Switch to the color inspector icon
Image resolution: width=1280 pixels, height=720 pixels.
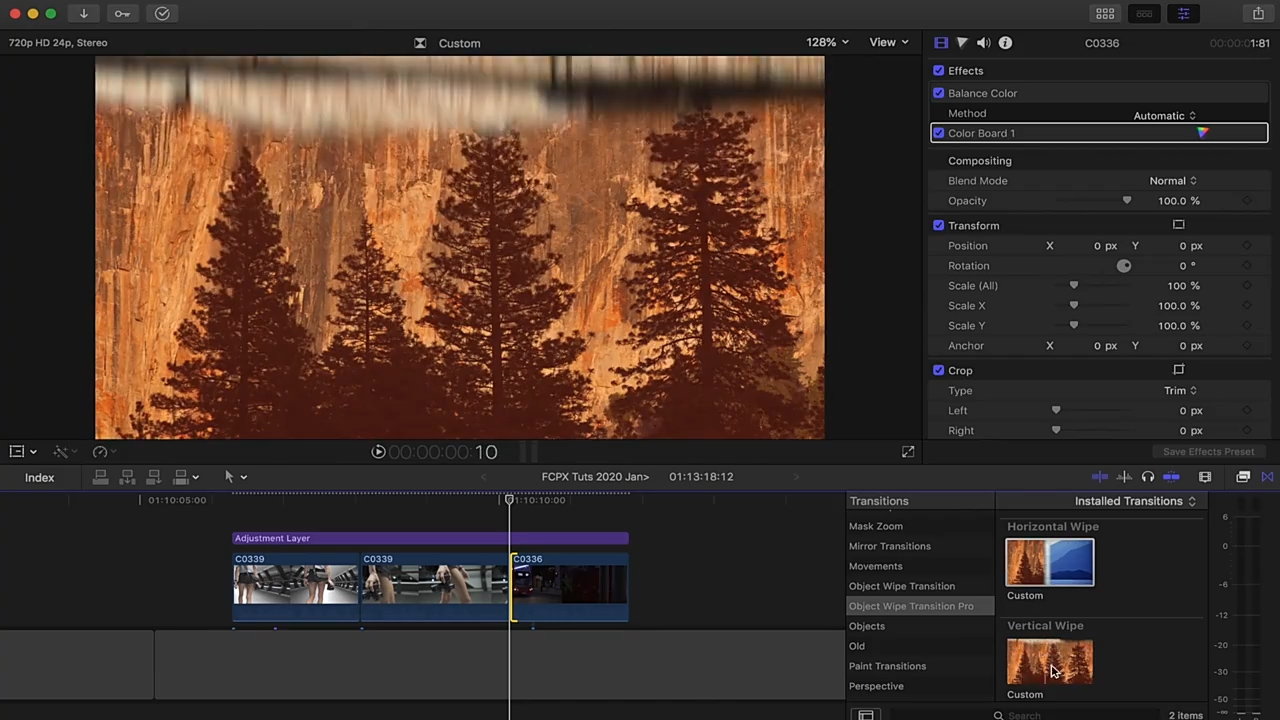(x=962, y=43)
